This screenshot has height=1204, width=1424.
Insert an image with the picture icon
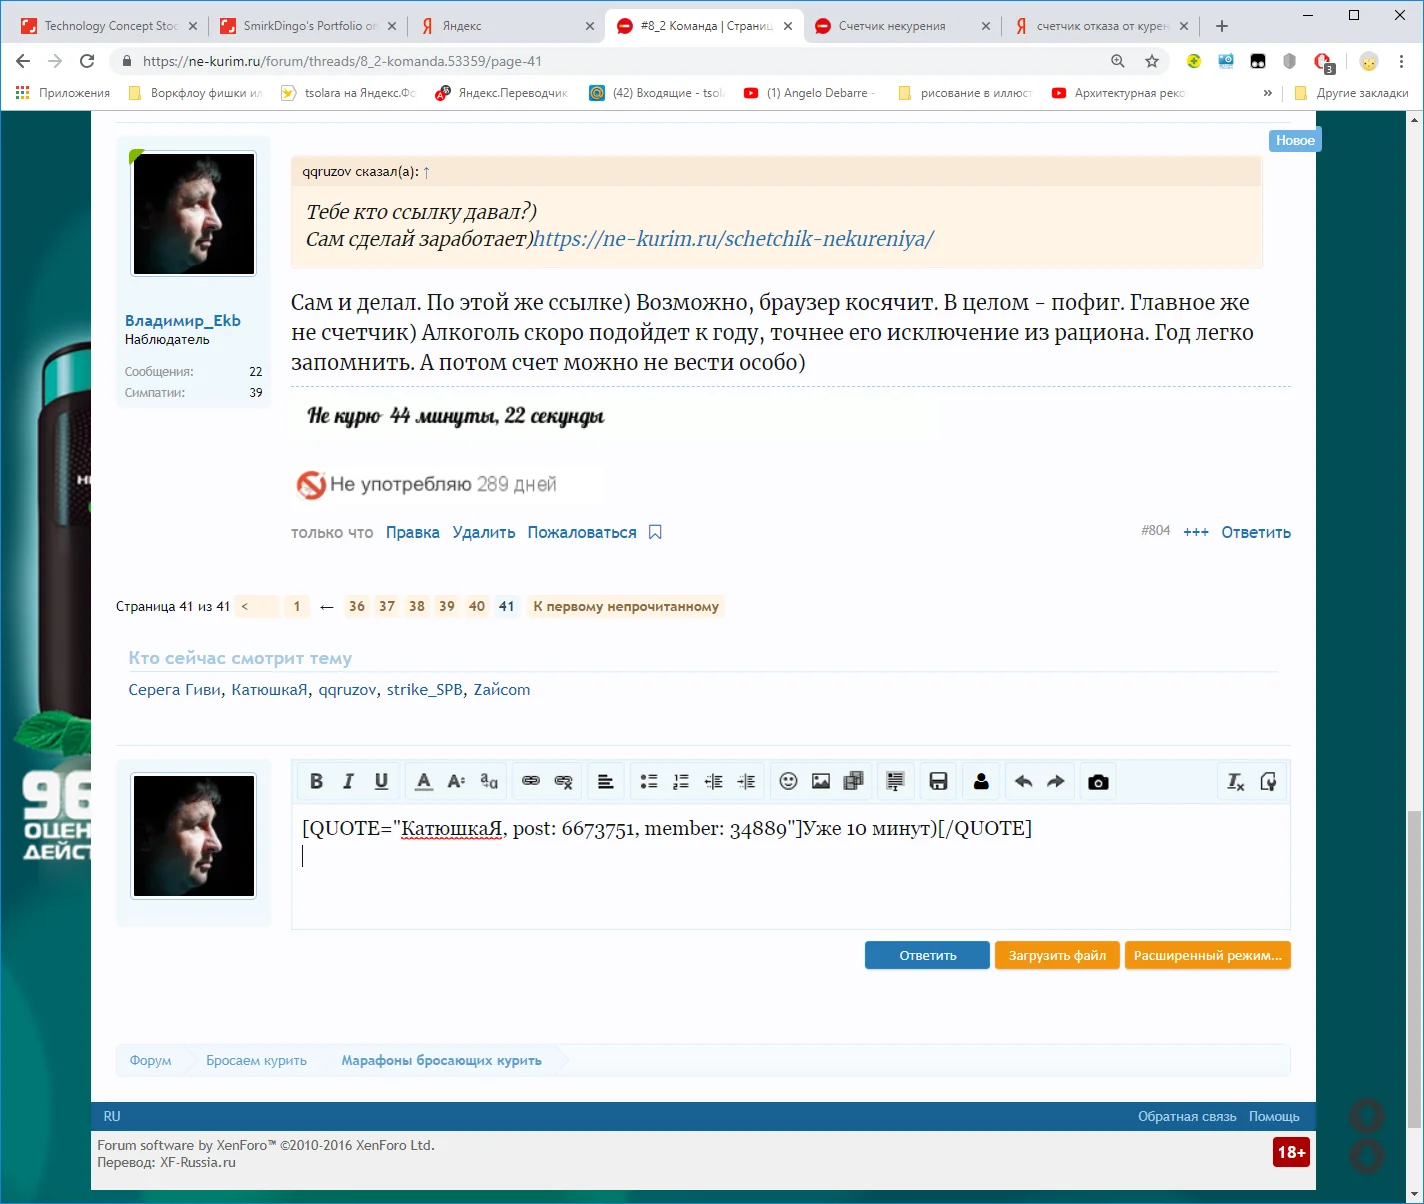(x=821, y=782)
